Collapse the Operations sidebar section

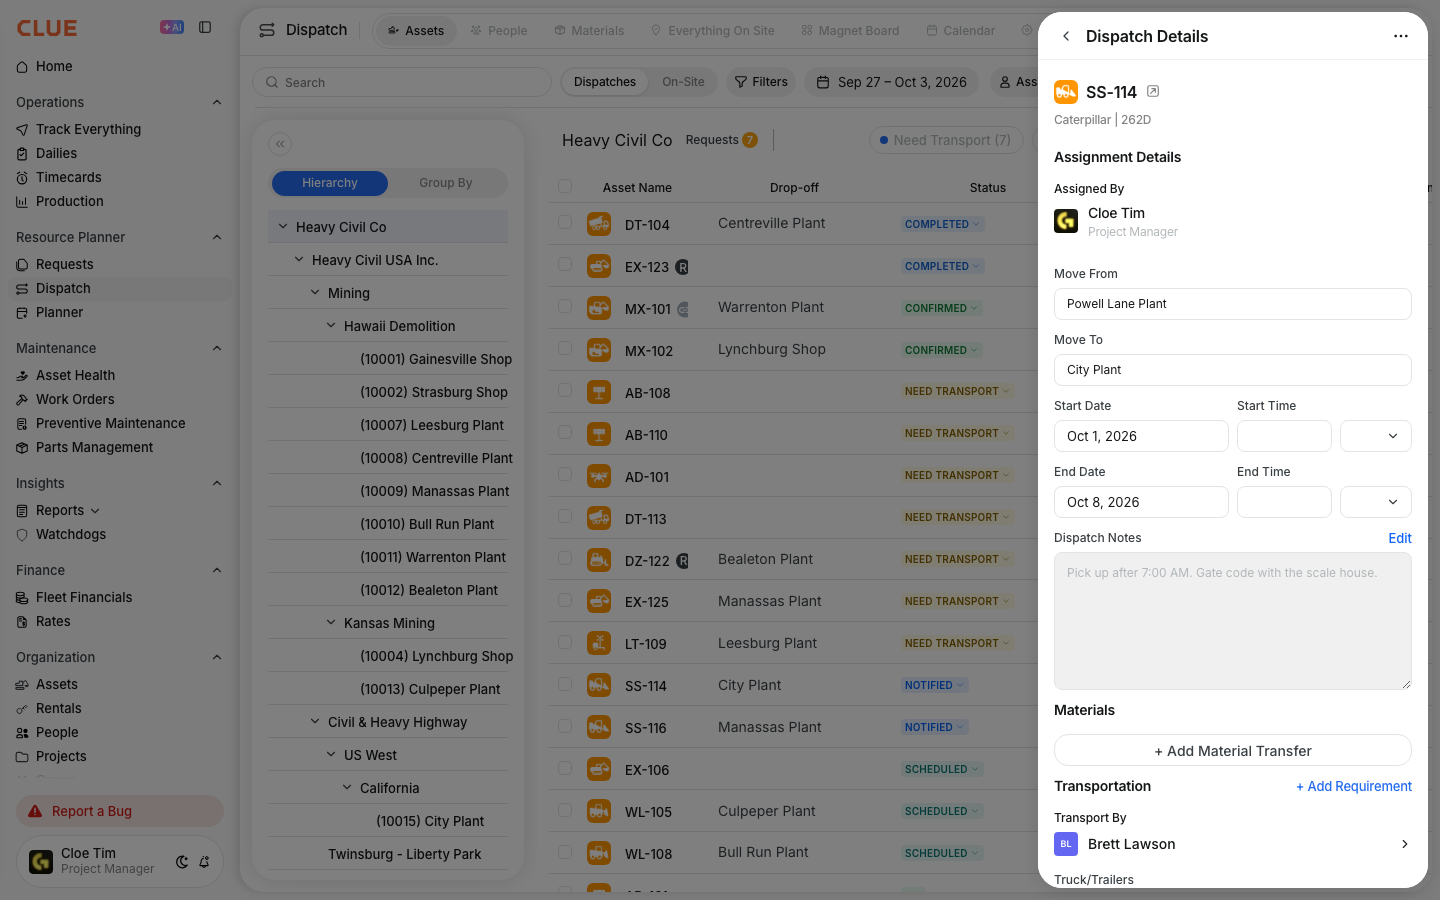[x=217, y=102]
